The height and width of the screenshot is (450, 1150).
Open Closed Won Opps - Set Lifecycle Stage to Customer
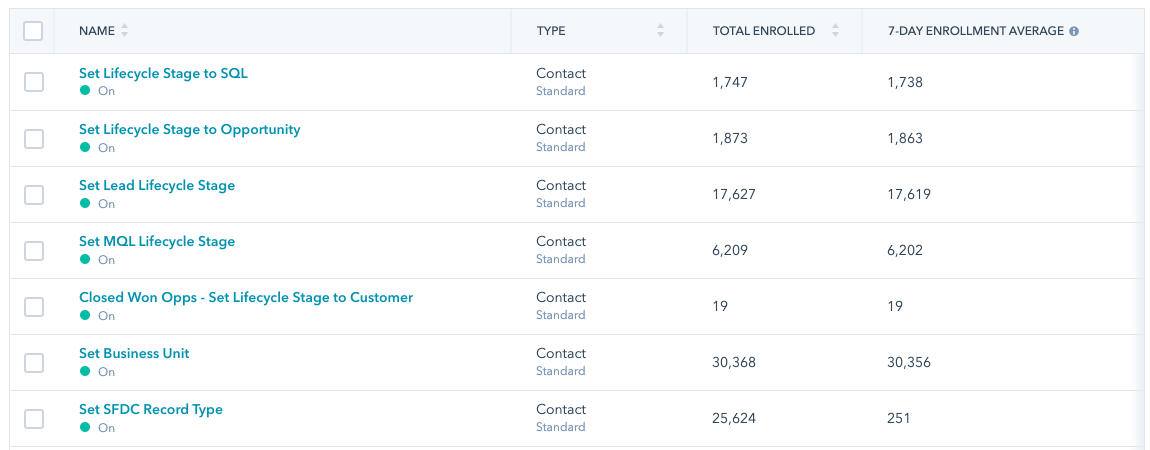point(246,298)
